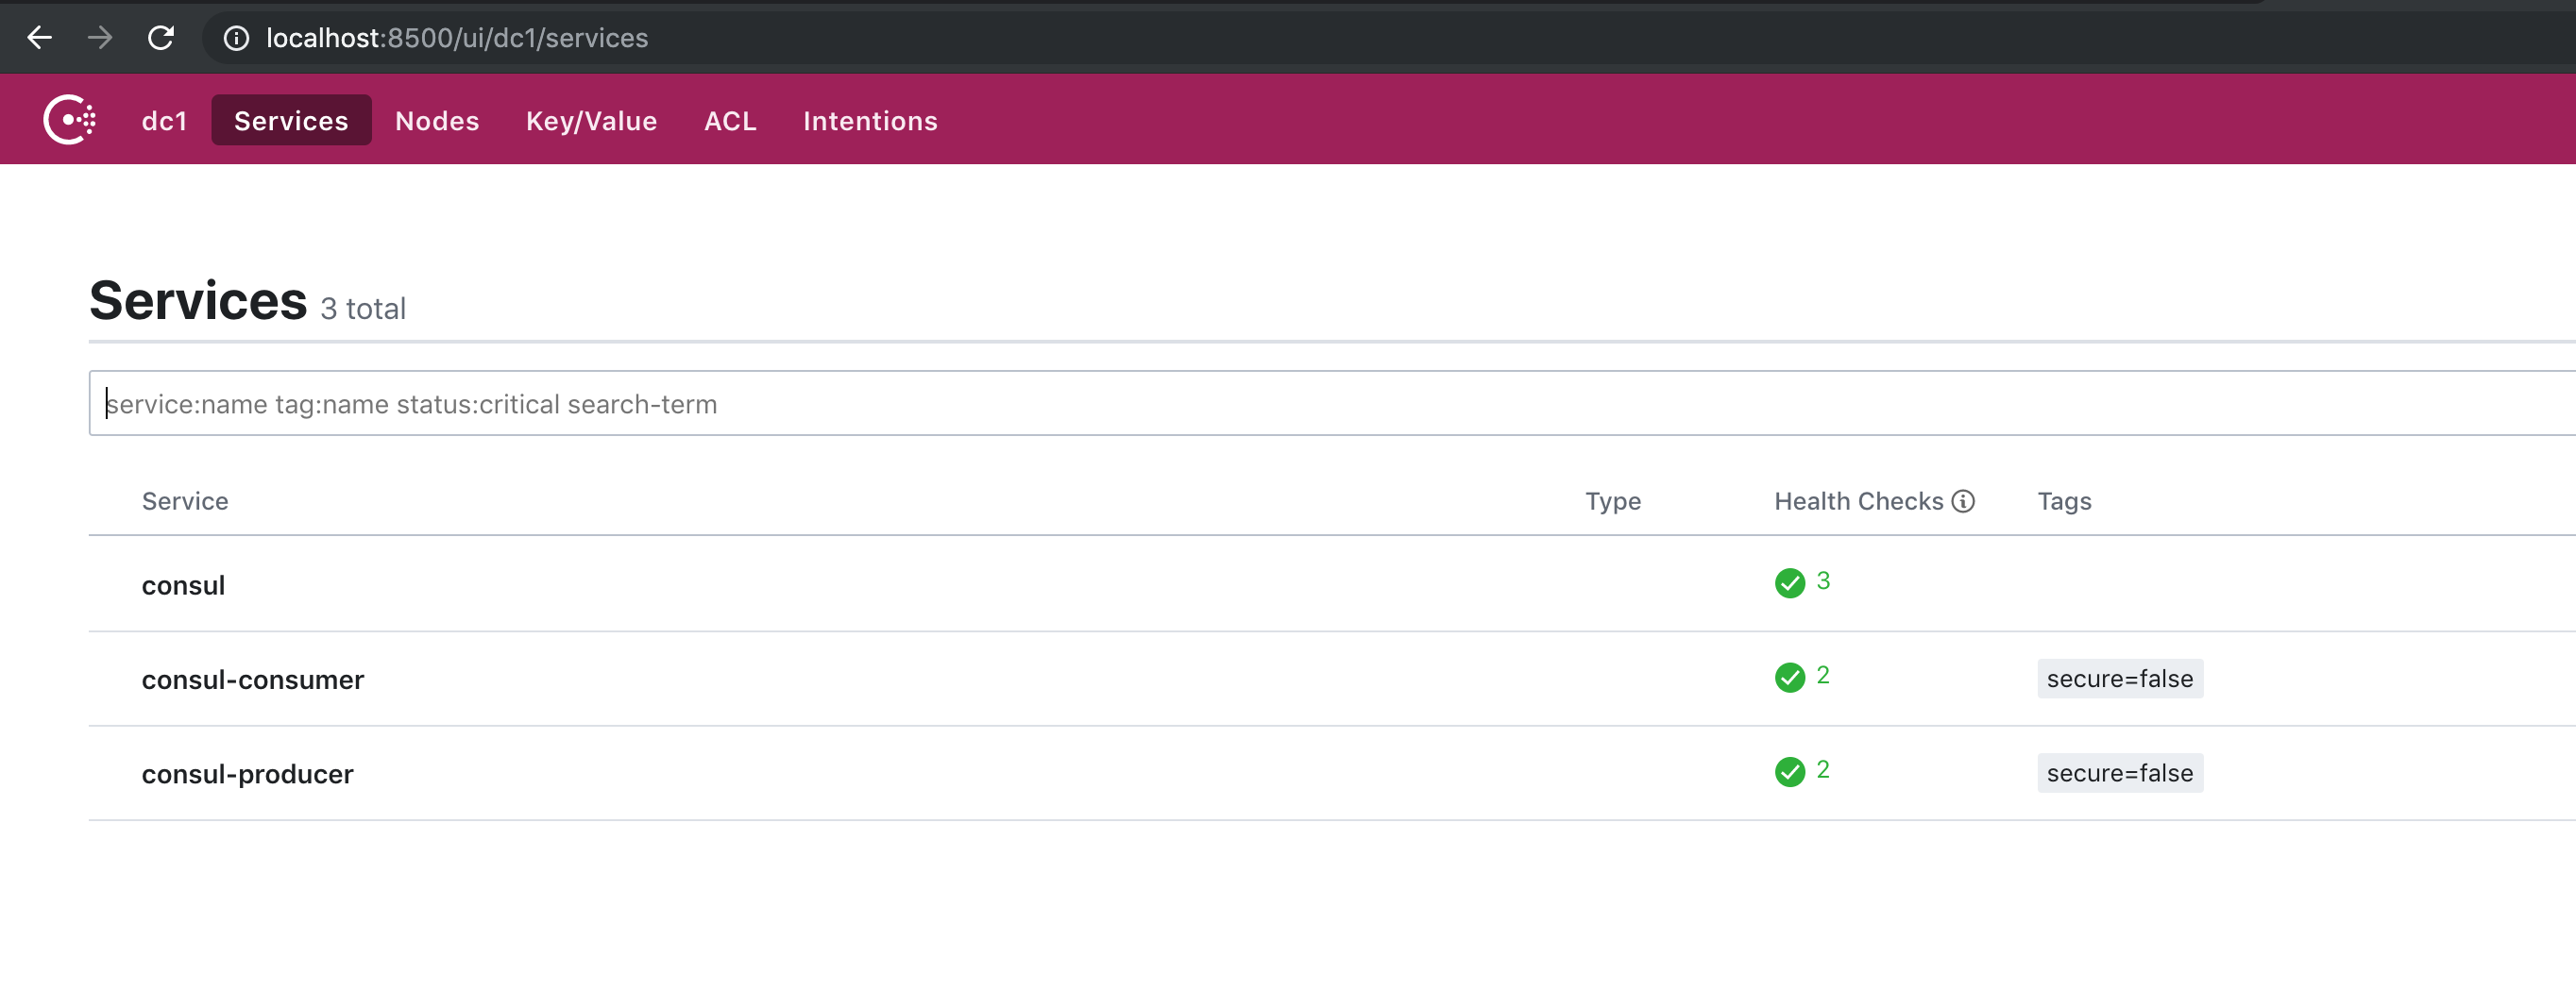Viewport: 2576px width, 991px height.
Task: Click the Health Checks column header
Action: coord(1858,501)
